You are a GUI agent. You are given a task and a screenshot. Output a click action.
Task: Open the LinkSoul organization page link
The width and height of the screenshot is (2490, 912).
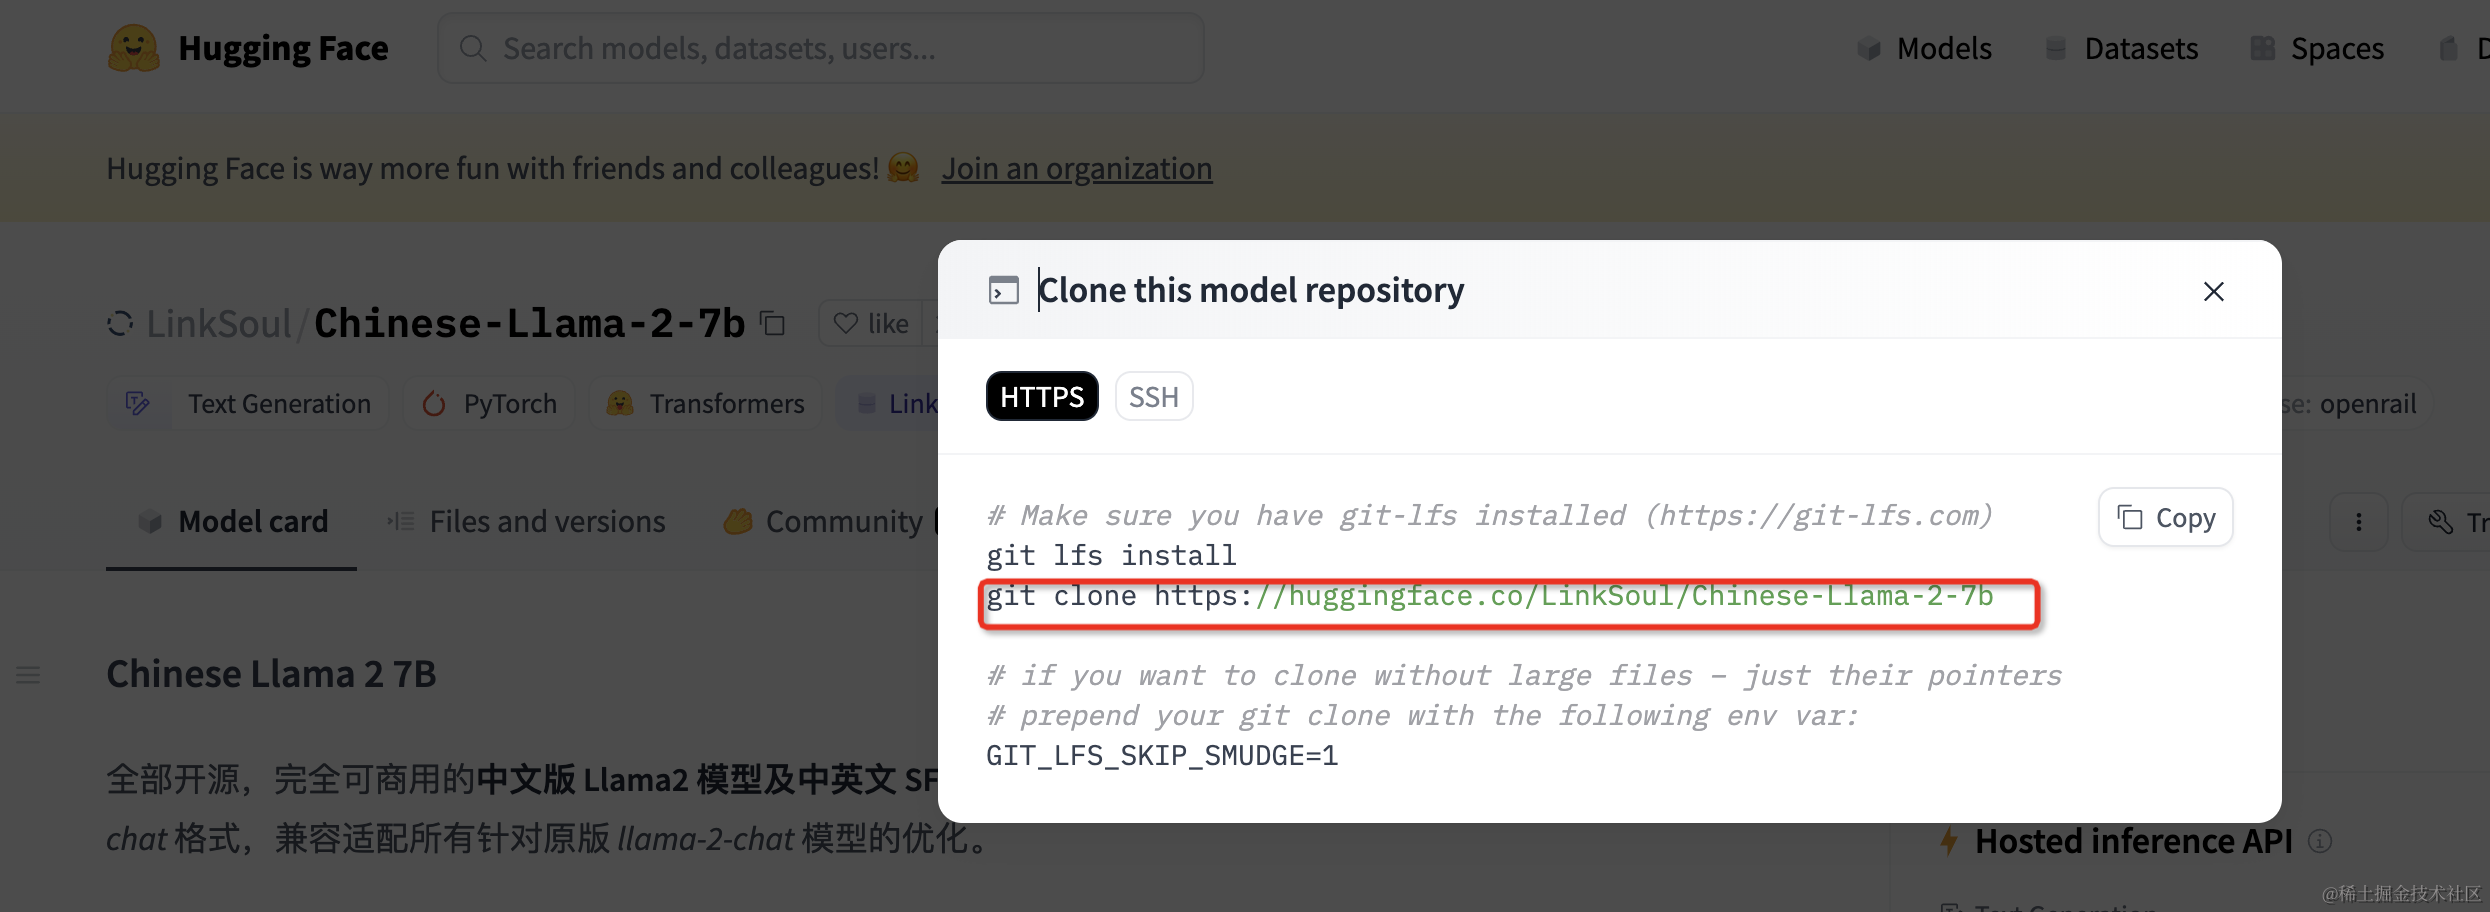click(219, 323)
